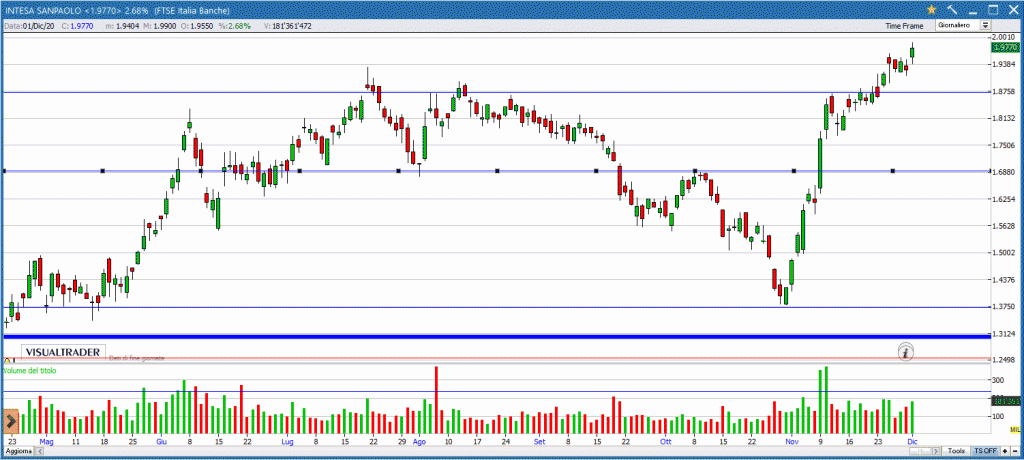Click the 300 volume axis label
The width and height of the screenshot is (1024, 460).
point(1000,380)
